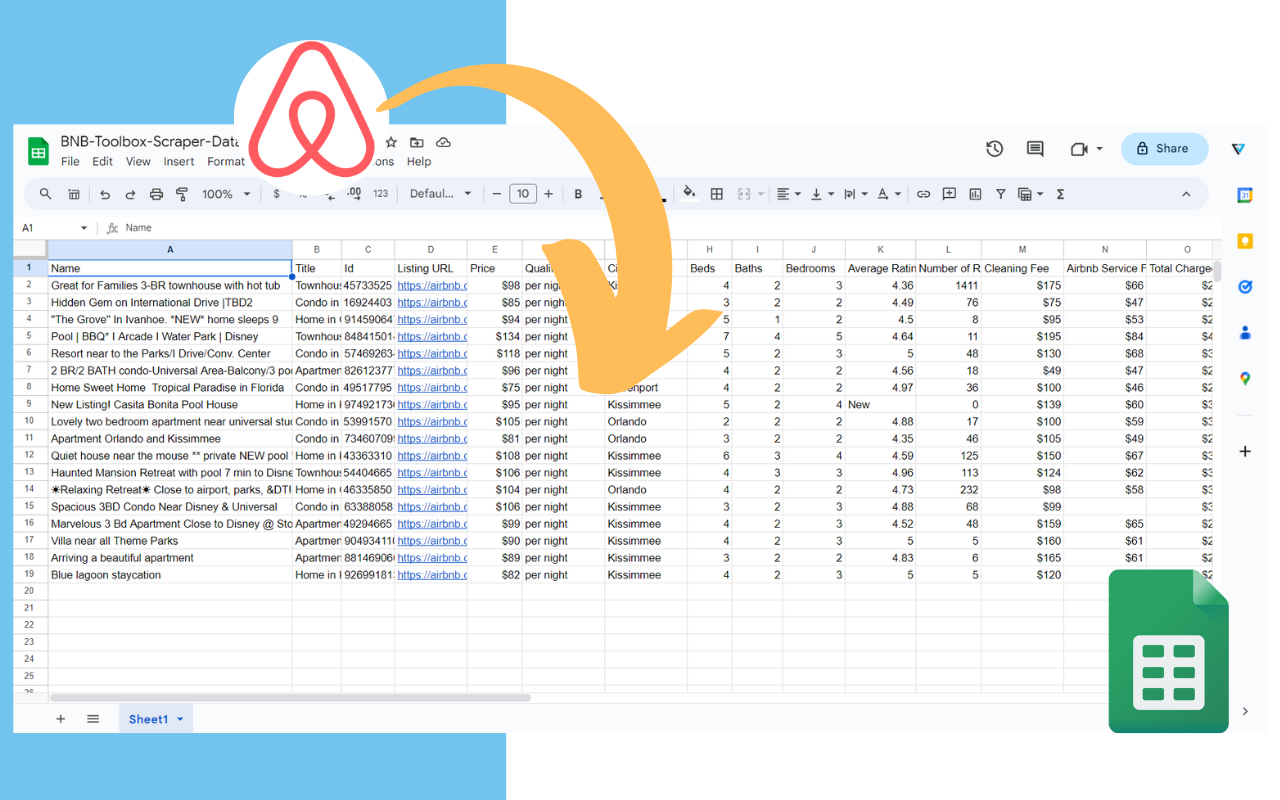Open Google Tasks in side panel

click(x=1245, y=287)
